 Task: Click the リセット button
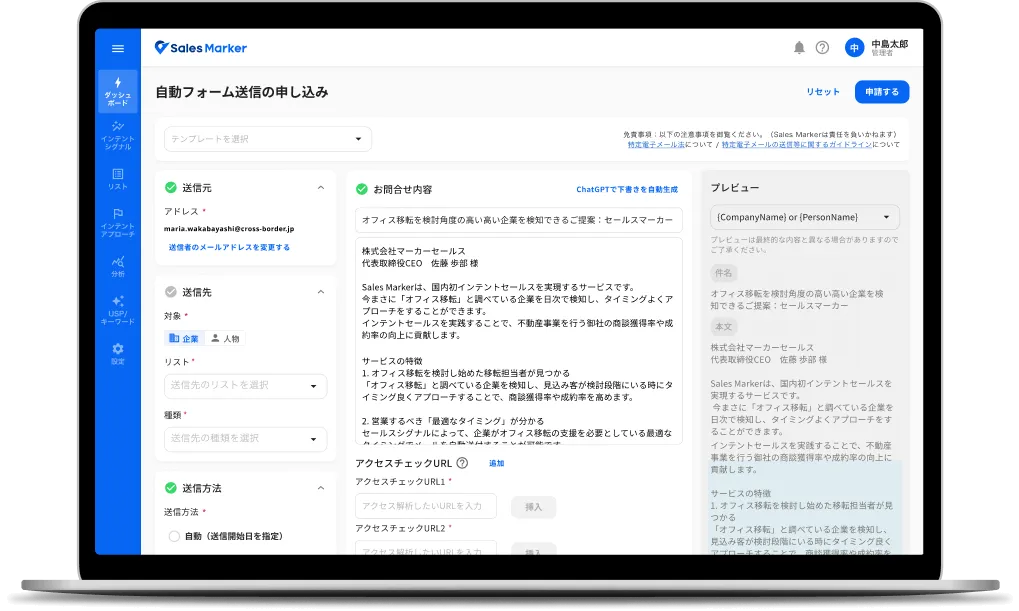(x=823, y=92)
